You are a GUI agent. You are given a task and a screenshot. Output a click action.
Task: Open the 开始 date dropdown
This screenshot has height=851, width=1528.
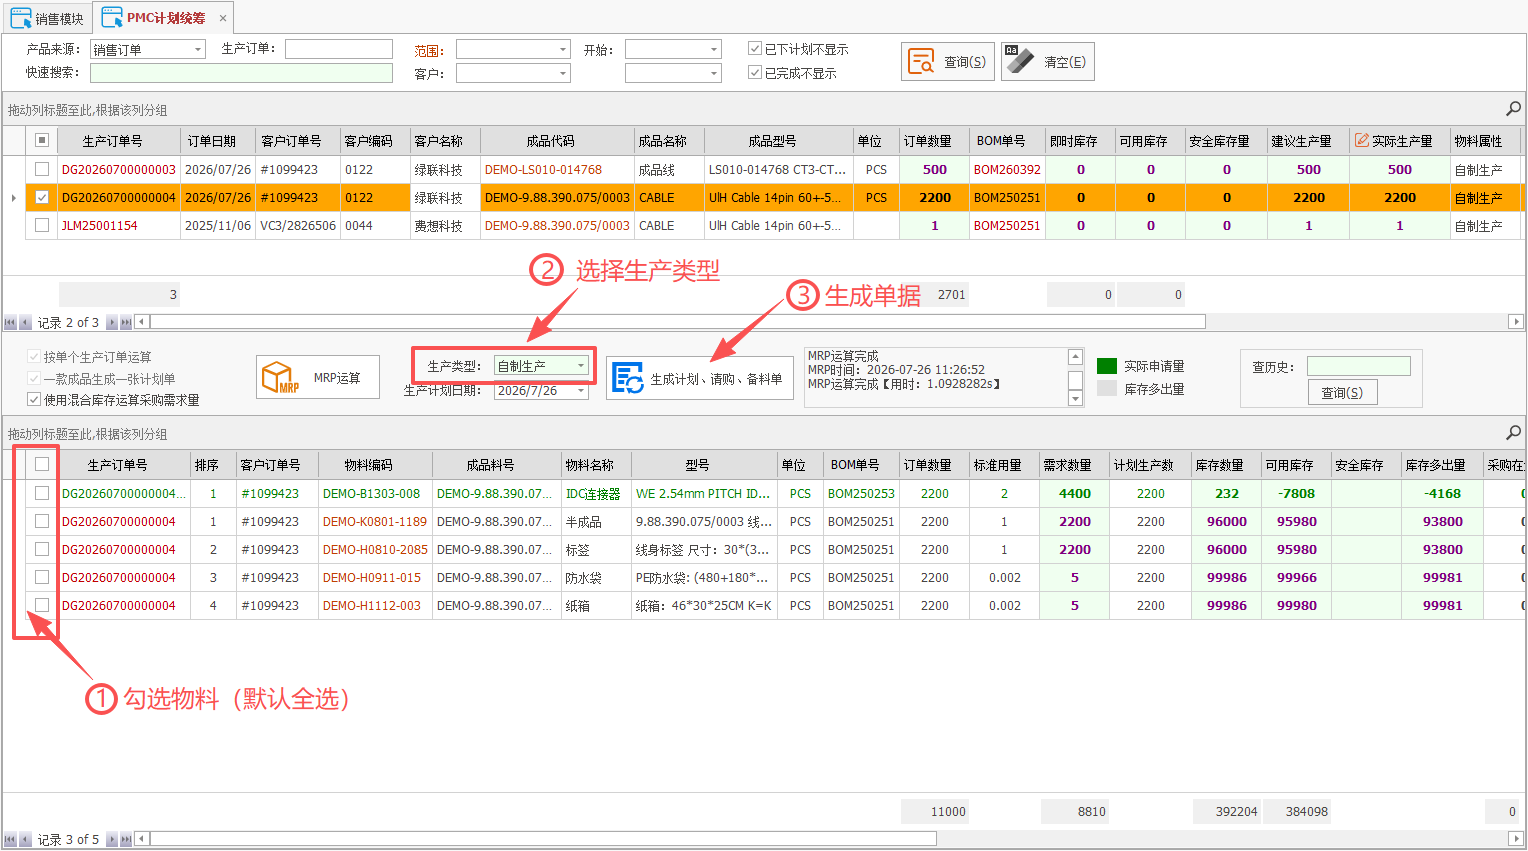tap(714, 49)
